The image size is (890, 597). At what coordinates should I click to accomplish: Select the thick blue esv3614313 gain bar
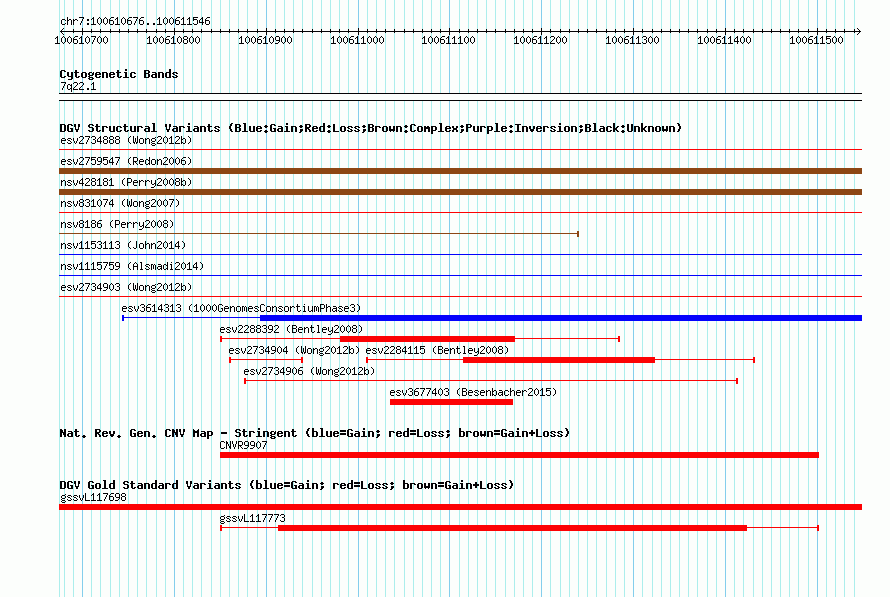point(561,318)
